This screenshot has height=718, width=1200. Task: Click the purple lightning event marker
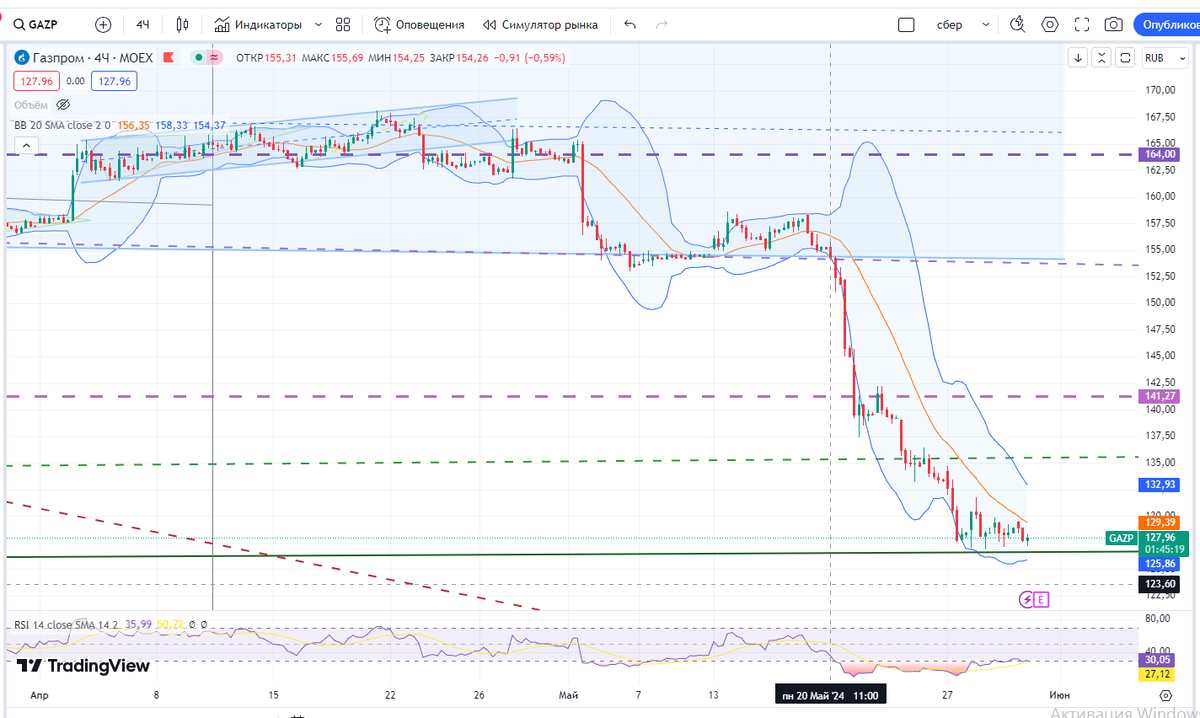[1025, 600]
